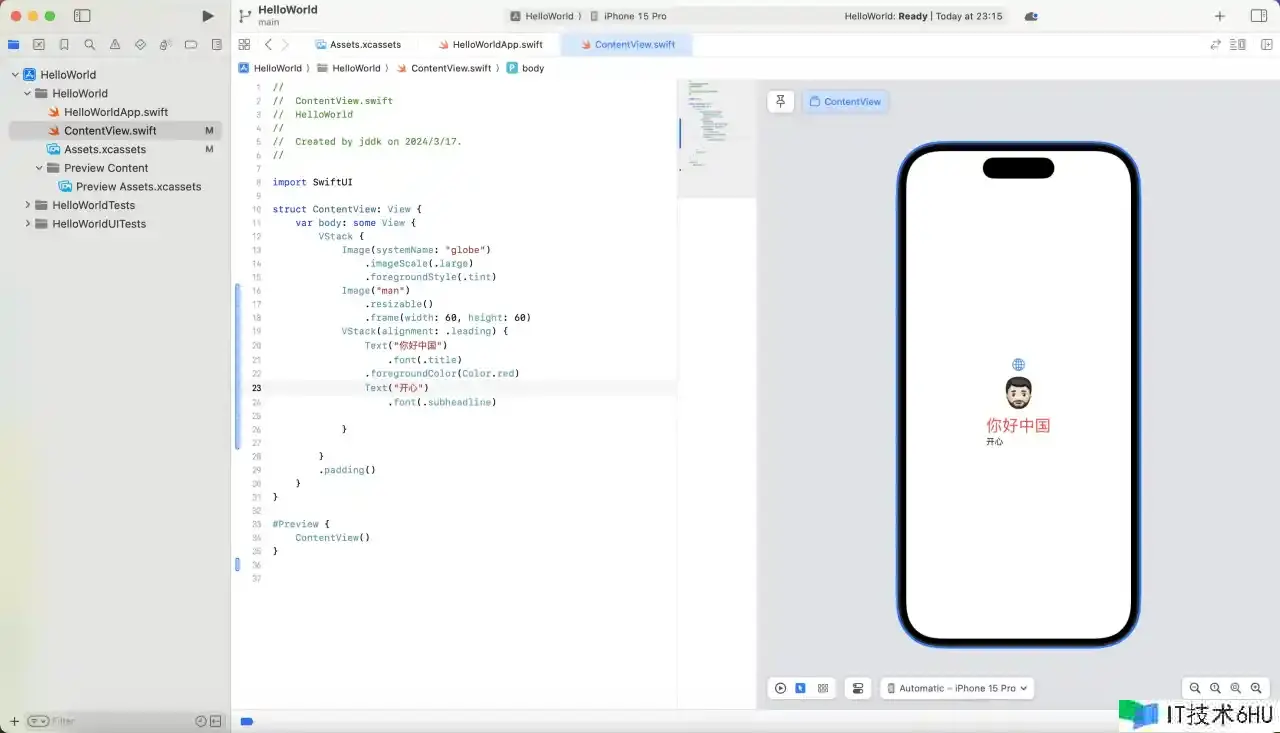This screenshot has height=733, width=1280.
Task: Enable Selectable preview mode
Action: (x=801, y=688)
